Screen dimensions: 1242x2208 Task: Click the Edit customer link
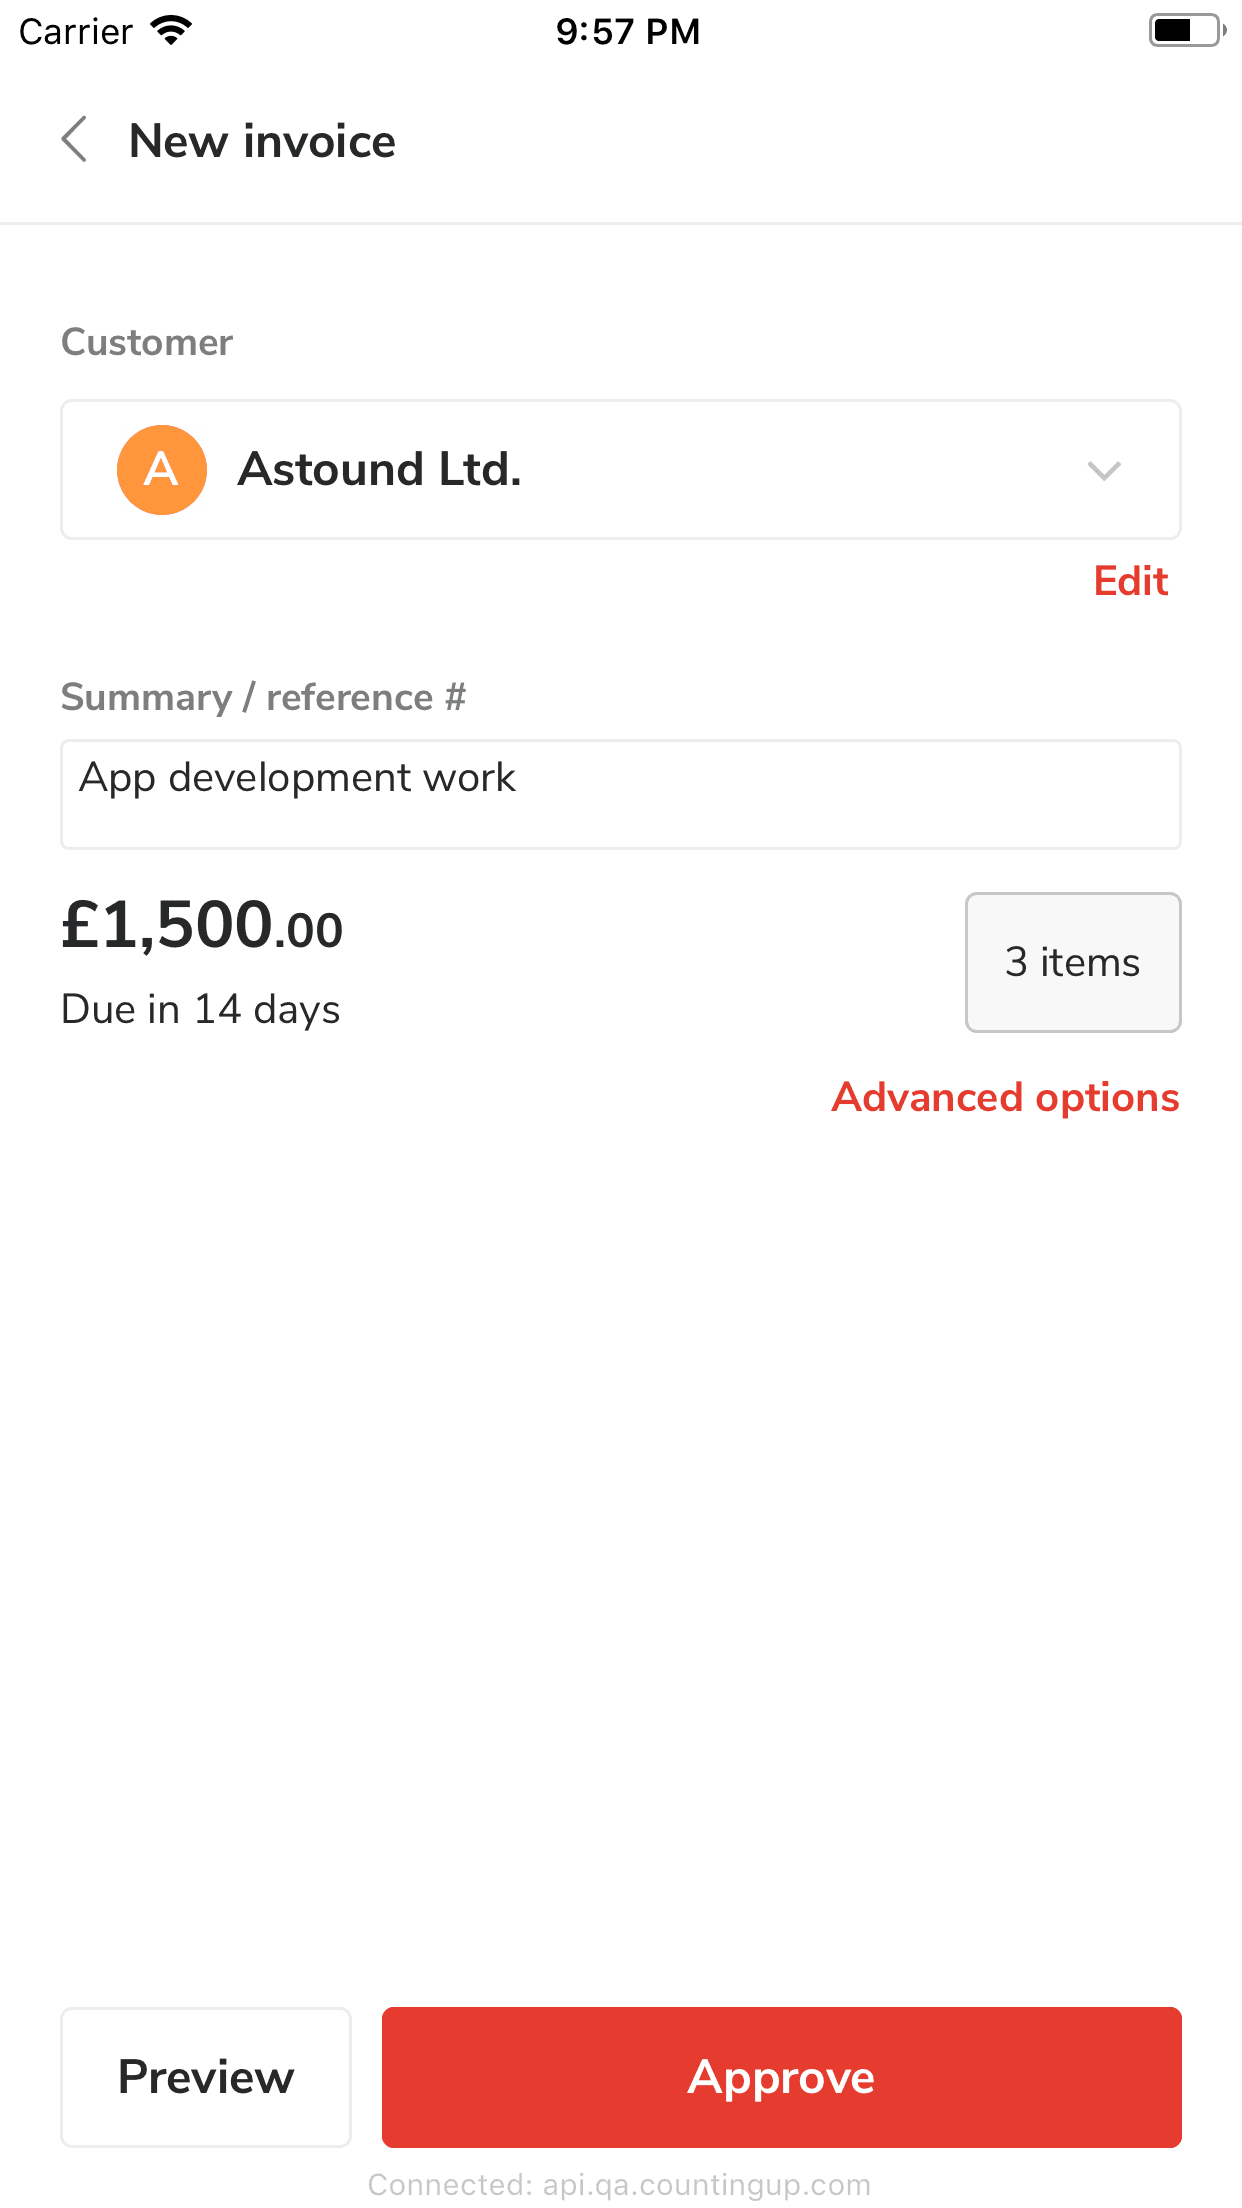[x=1130, y=581]
